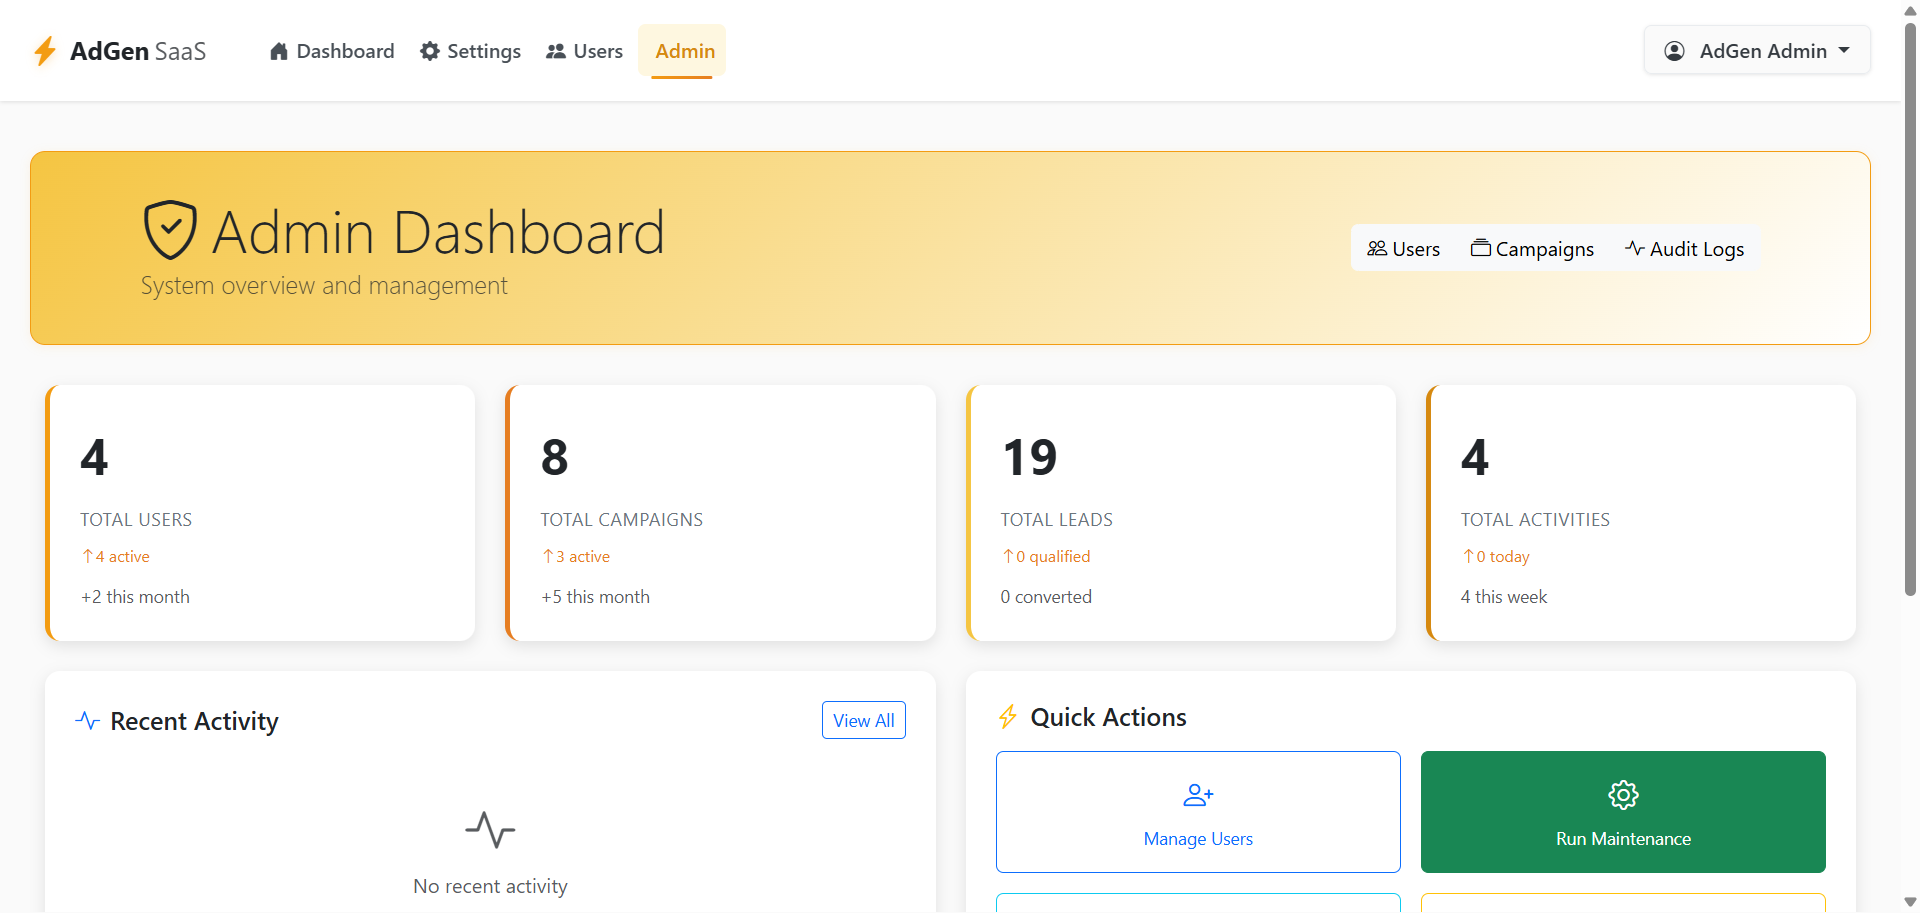Click the Total Users count 4
Screen dimensions: 1920x913
pyautogui.click(x=94, y=458)
